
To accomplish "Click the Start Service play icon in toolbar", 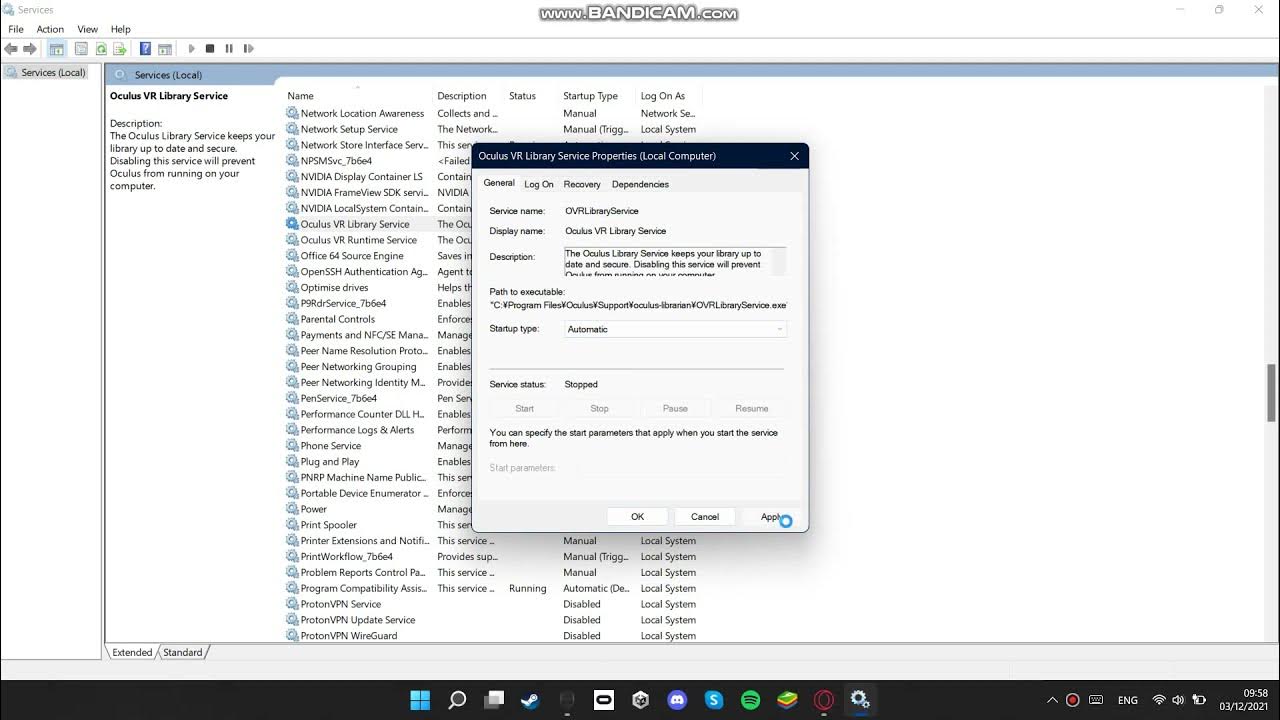I will (x=191, y=48).
